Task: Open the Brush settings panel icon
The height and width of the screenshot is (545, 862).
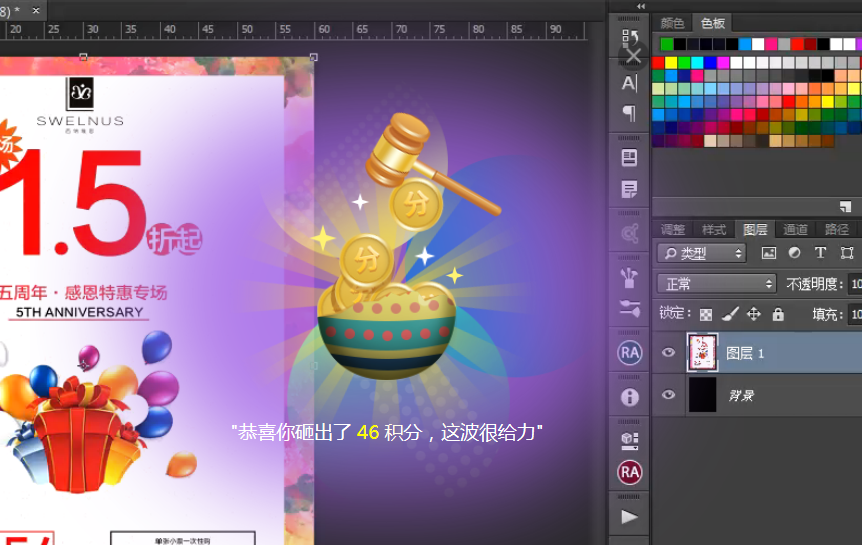Action: (629, 308)
